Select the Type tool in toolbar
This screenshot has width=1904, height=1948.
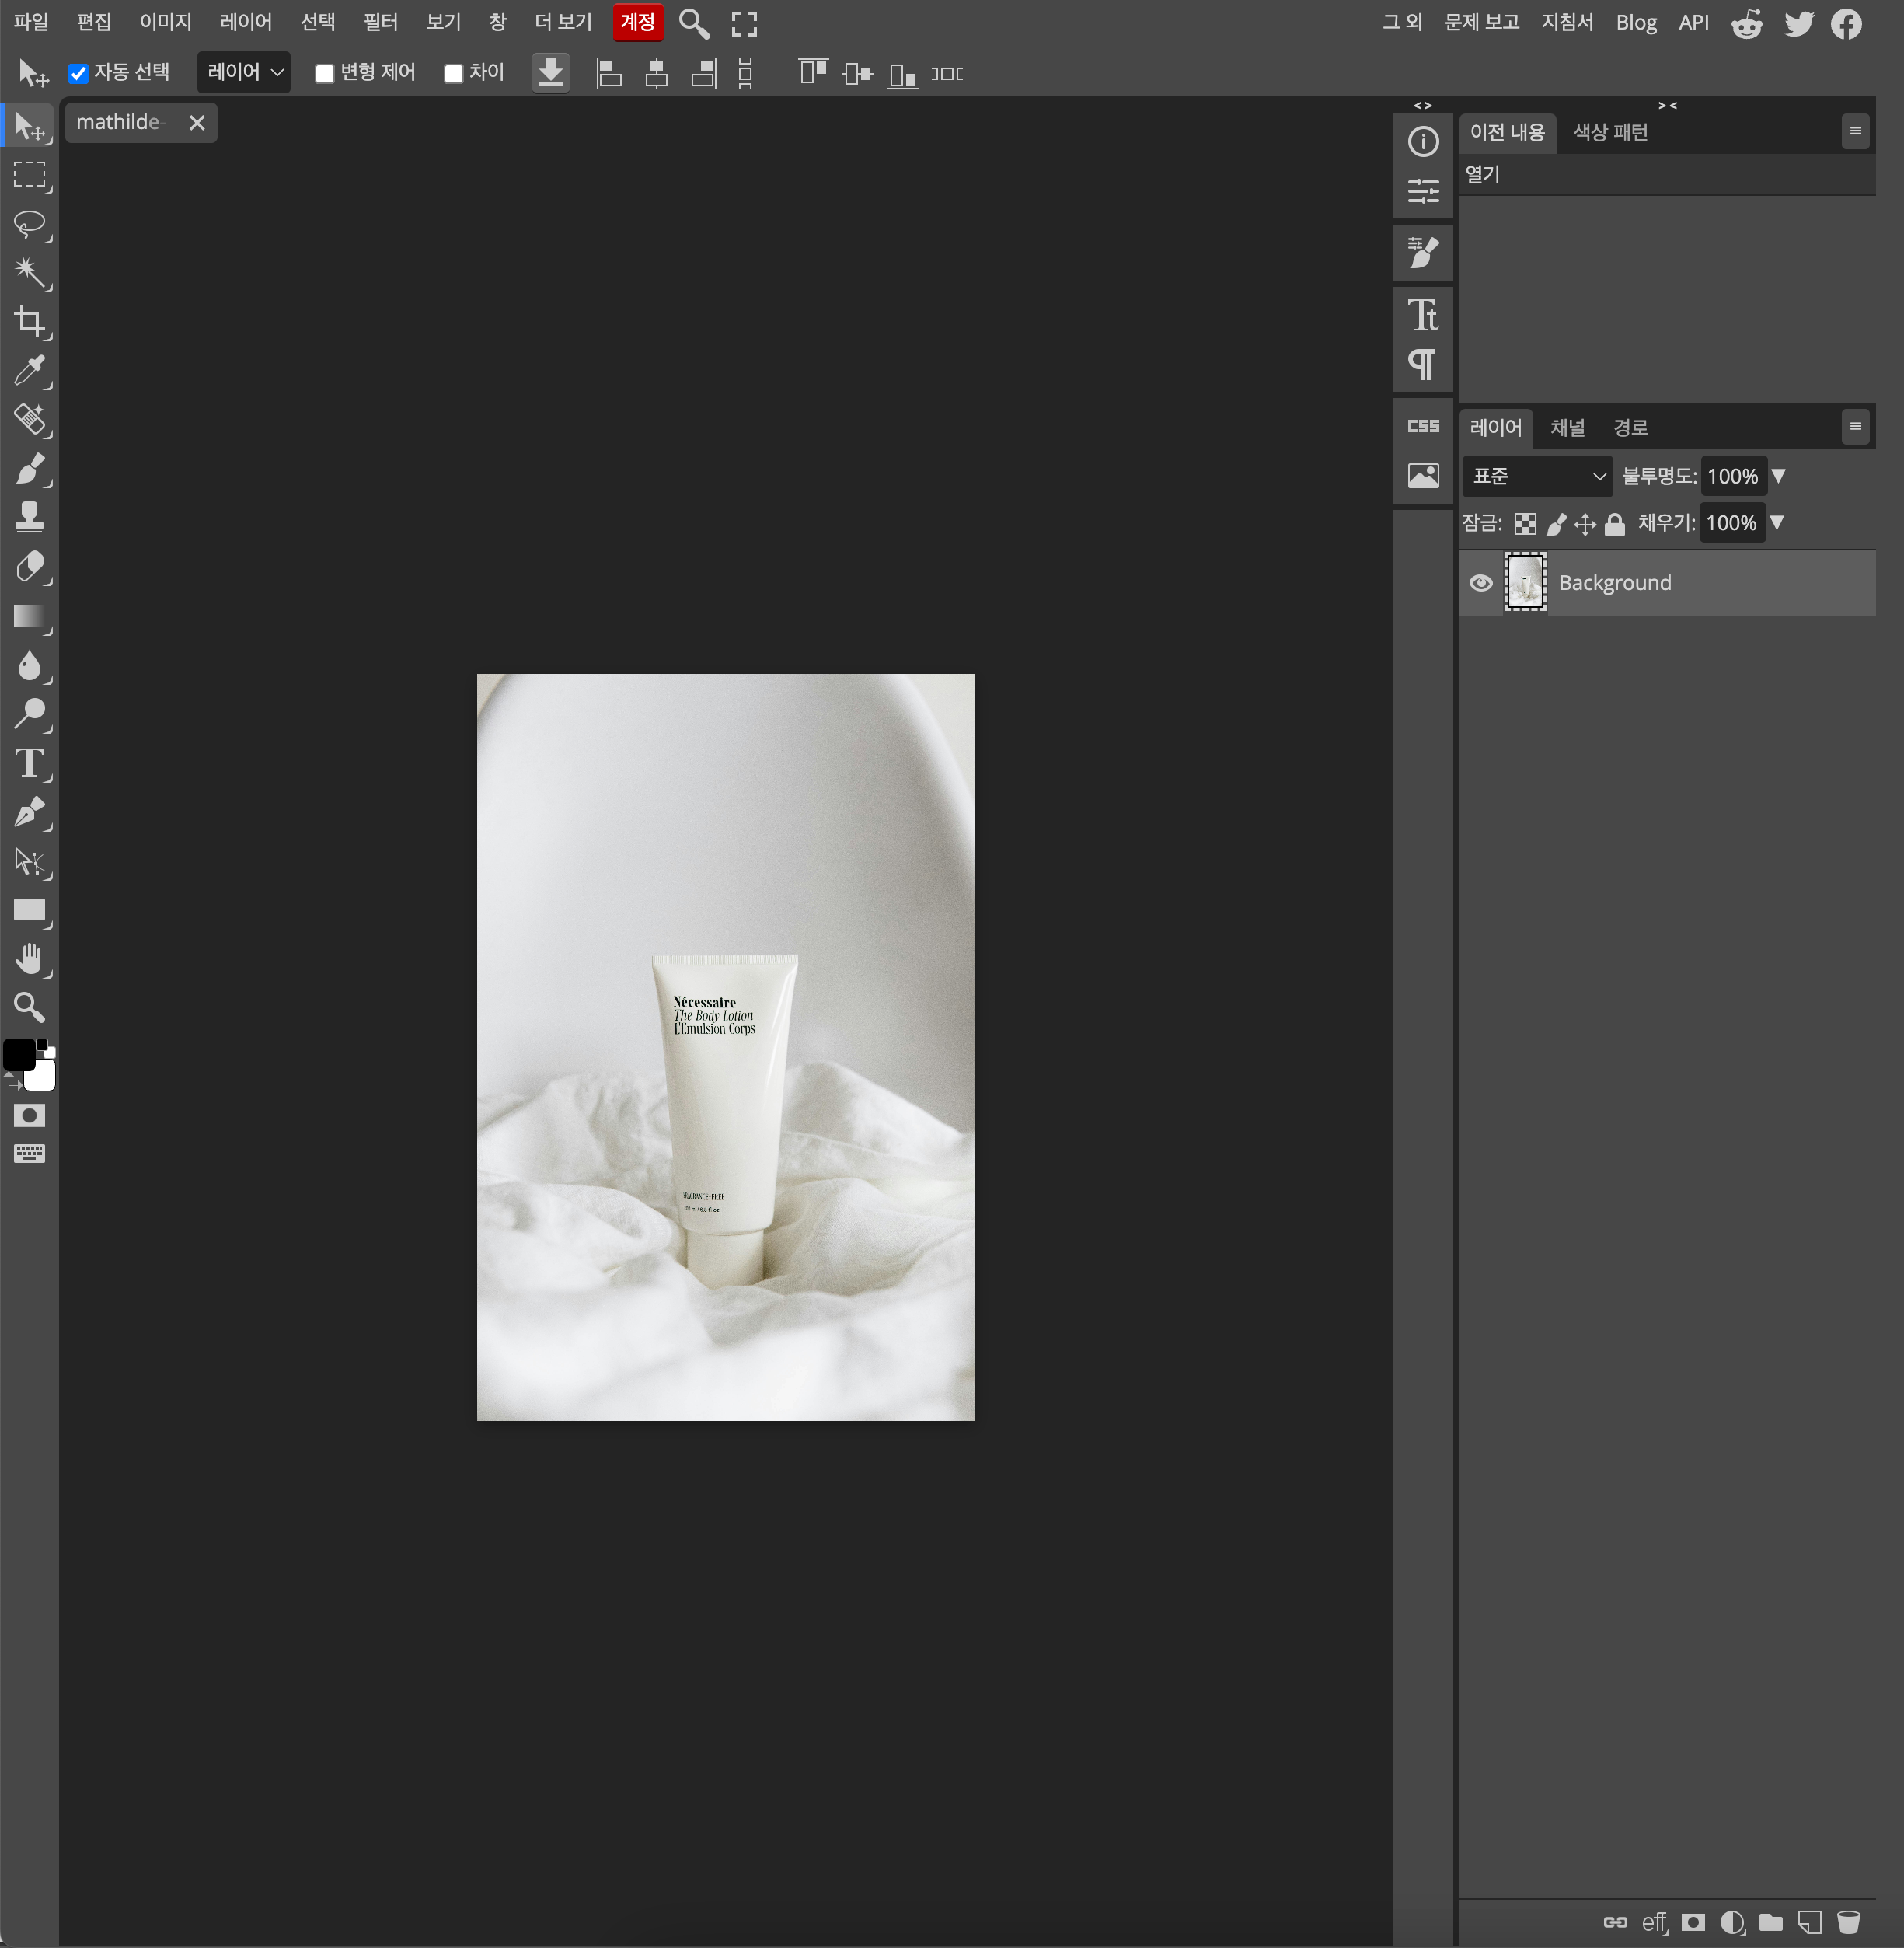click(29, 763)
